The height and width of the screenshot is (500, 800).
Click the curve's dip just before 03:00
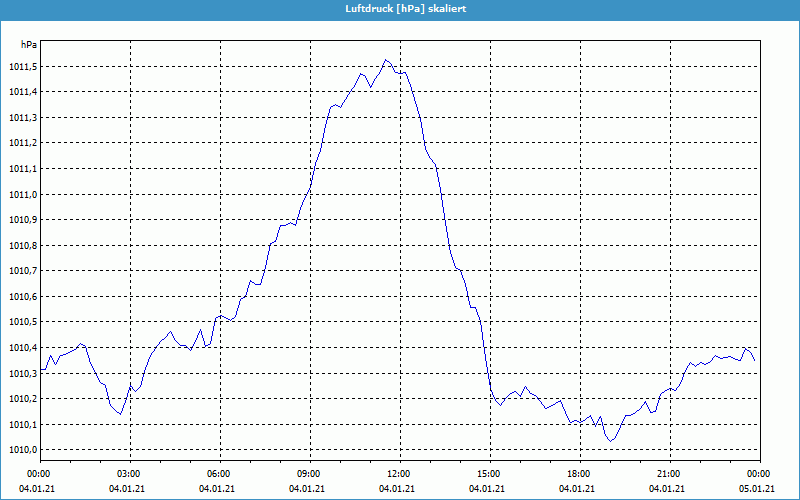(x=120, y=413)
